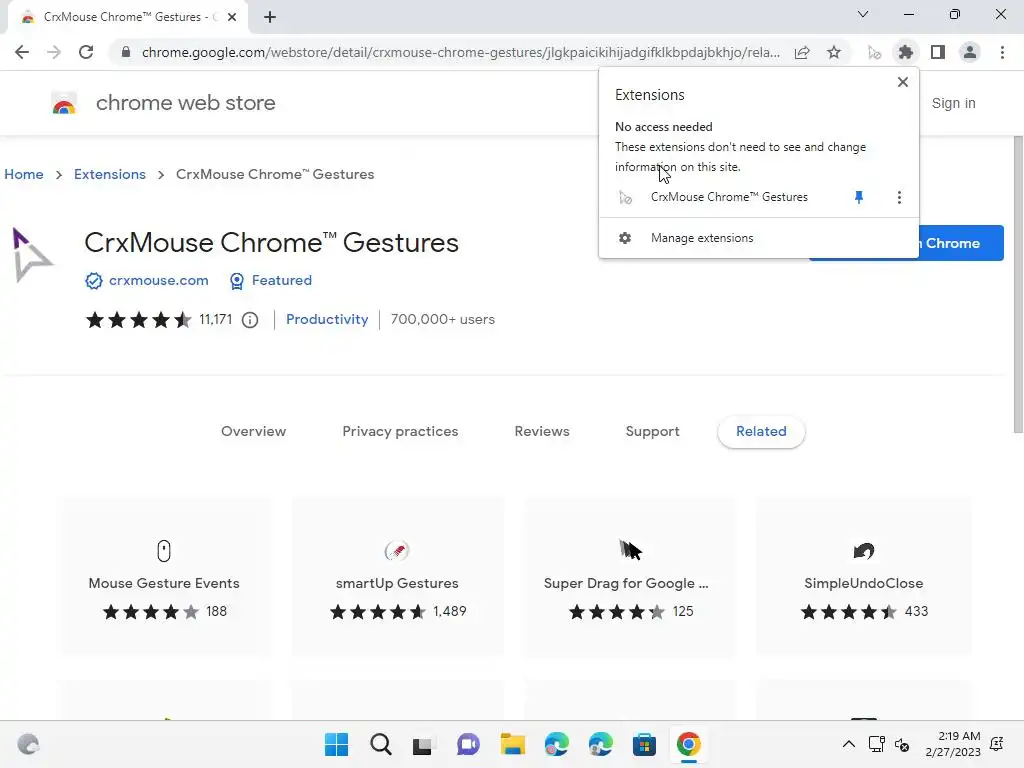Open Task View on the taskbar

coord(423,744)
